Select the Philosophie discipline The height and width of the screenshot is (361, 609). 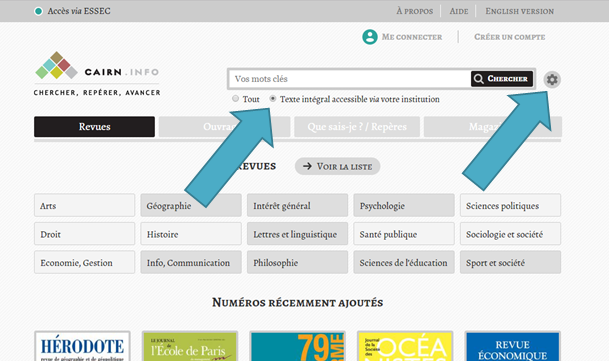[297, 262]
